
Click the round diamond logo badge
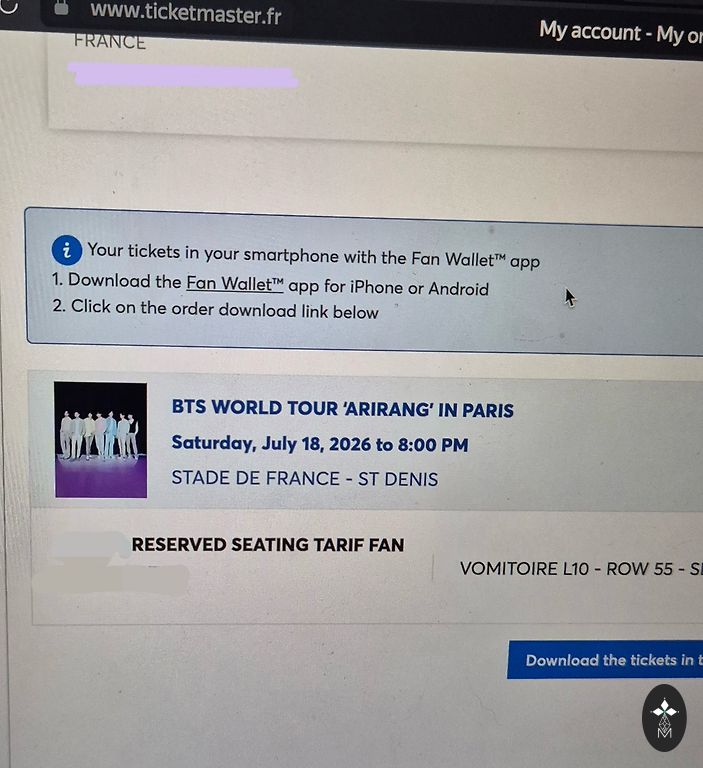click(x=664, y=718)
